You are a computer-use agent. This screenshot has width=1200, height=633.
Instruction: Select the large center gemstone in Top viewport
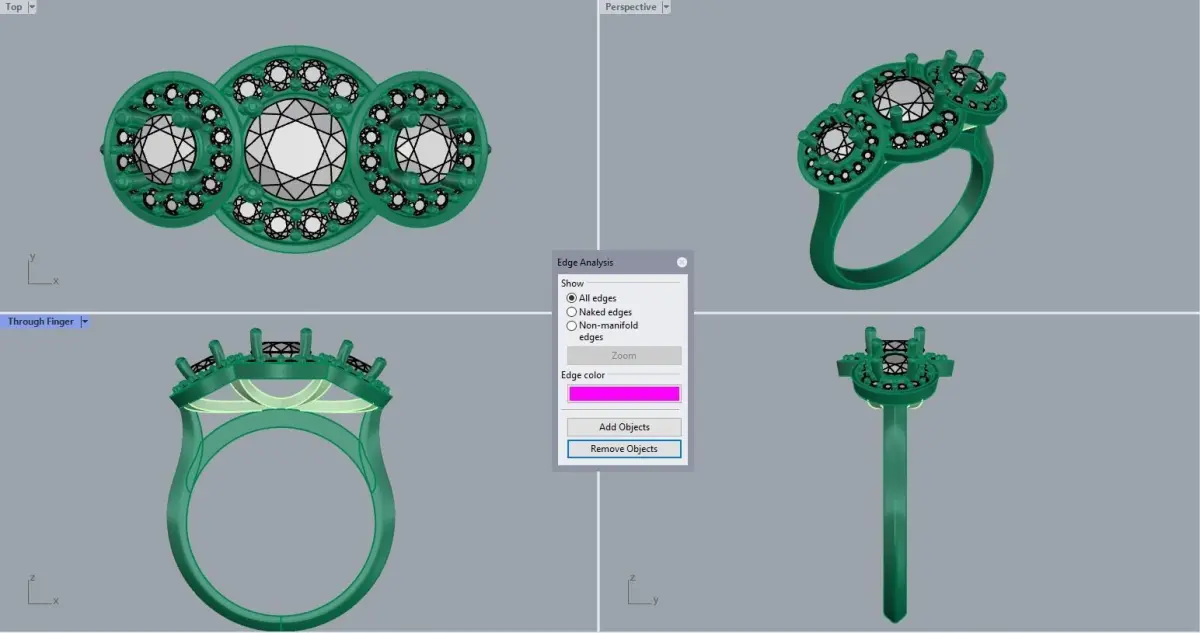pos(296,148)
